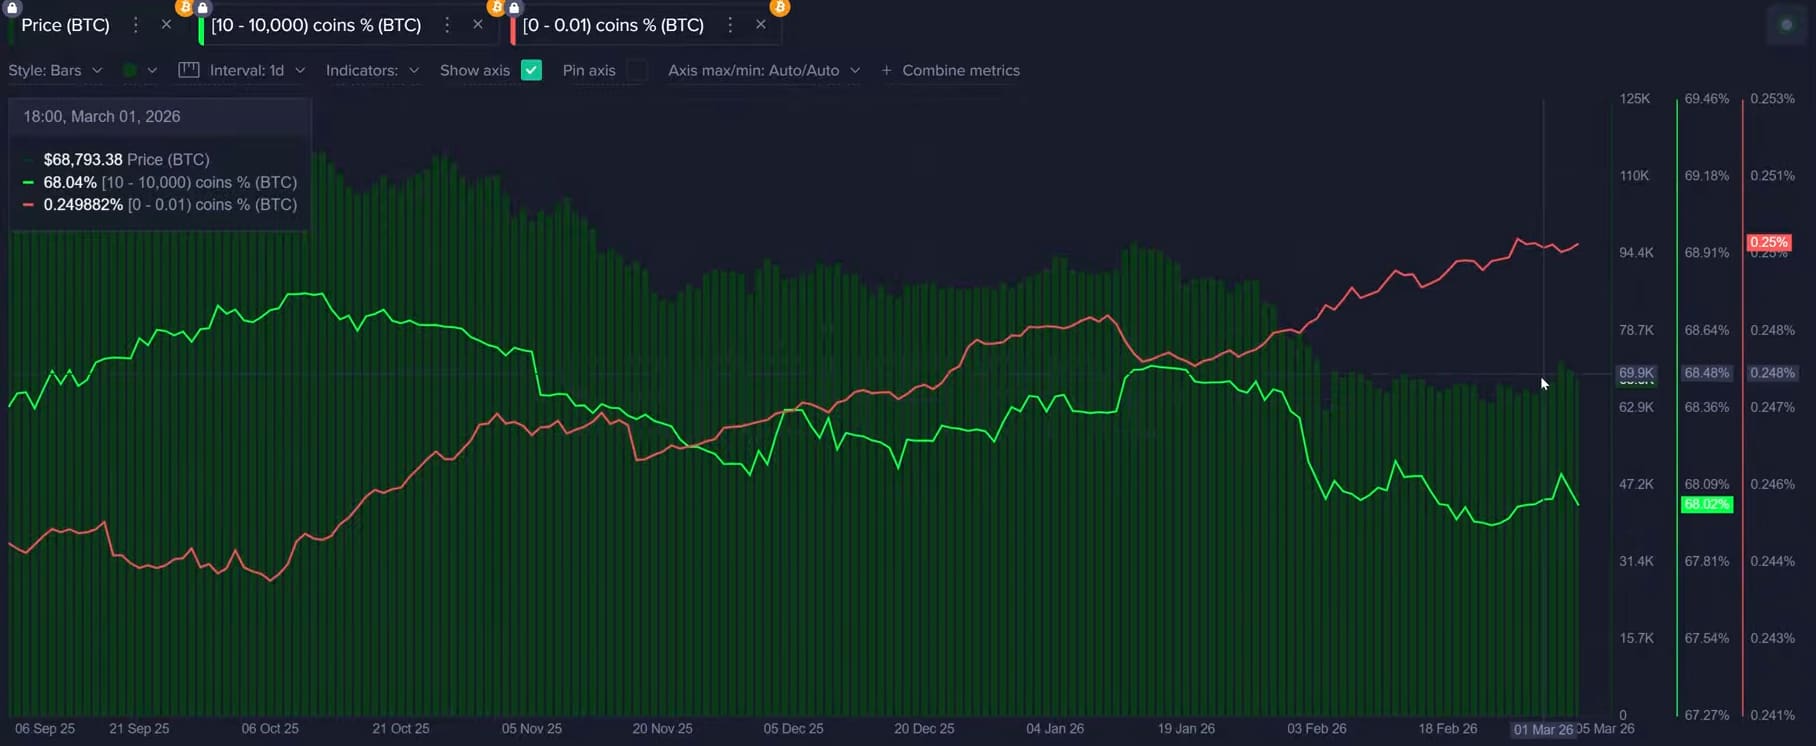Remove the [10 - 10,000) coins % metric
Viewport: 1816px width, 746px height.
[478, 25]
